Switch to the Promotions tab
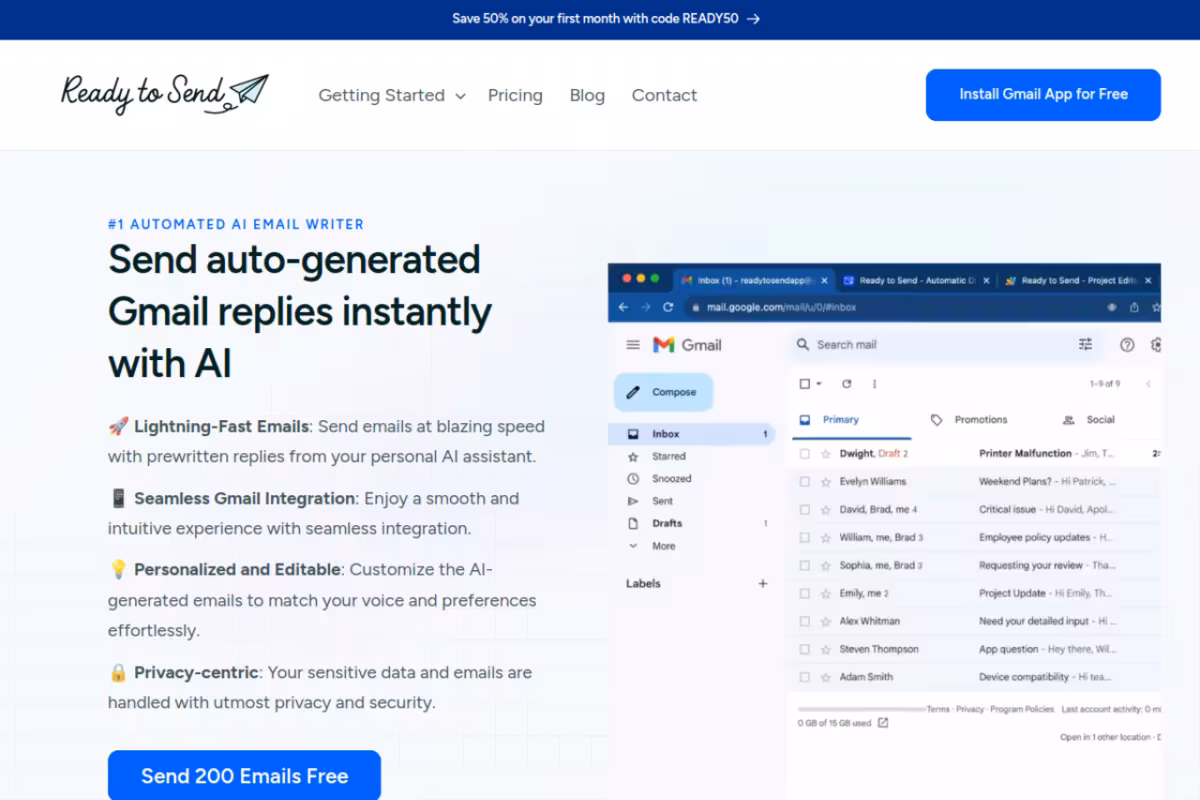This screenshot has width=1200, height=800. click(x=970, y=420)
